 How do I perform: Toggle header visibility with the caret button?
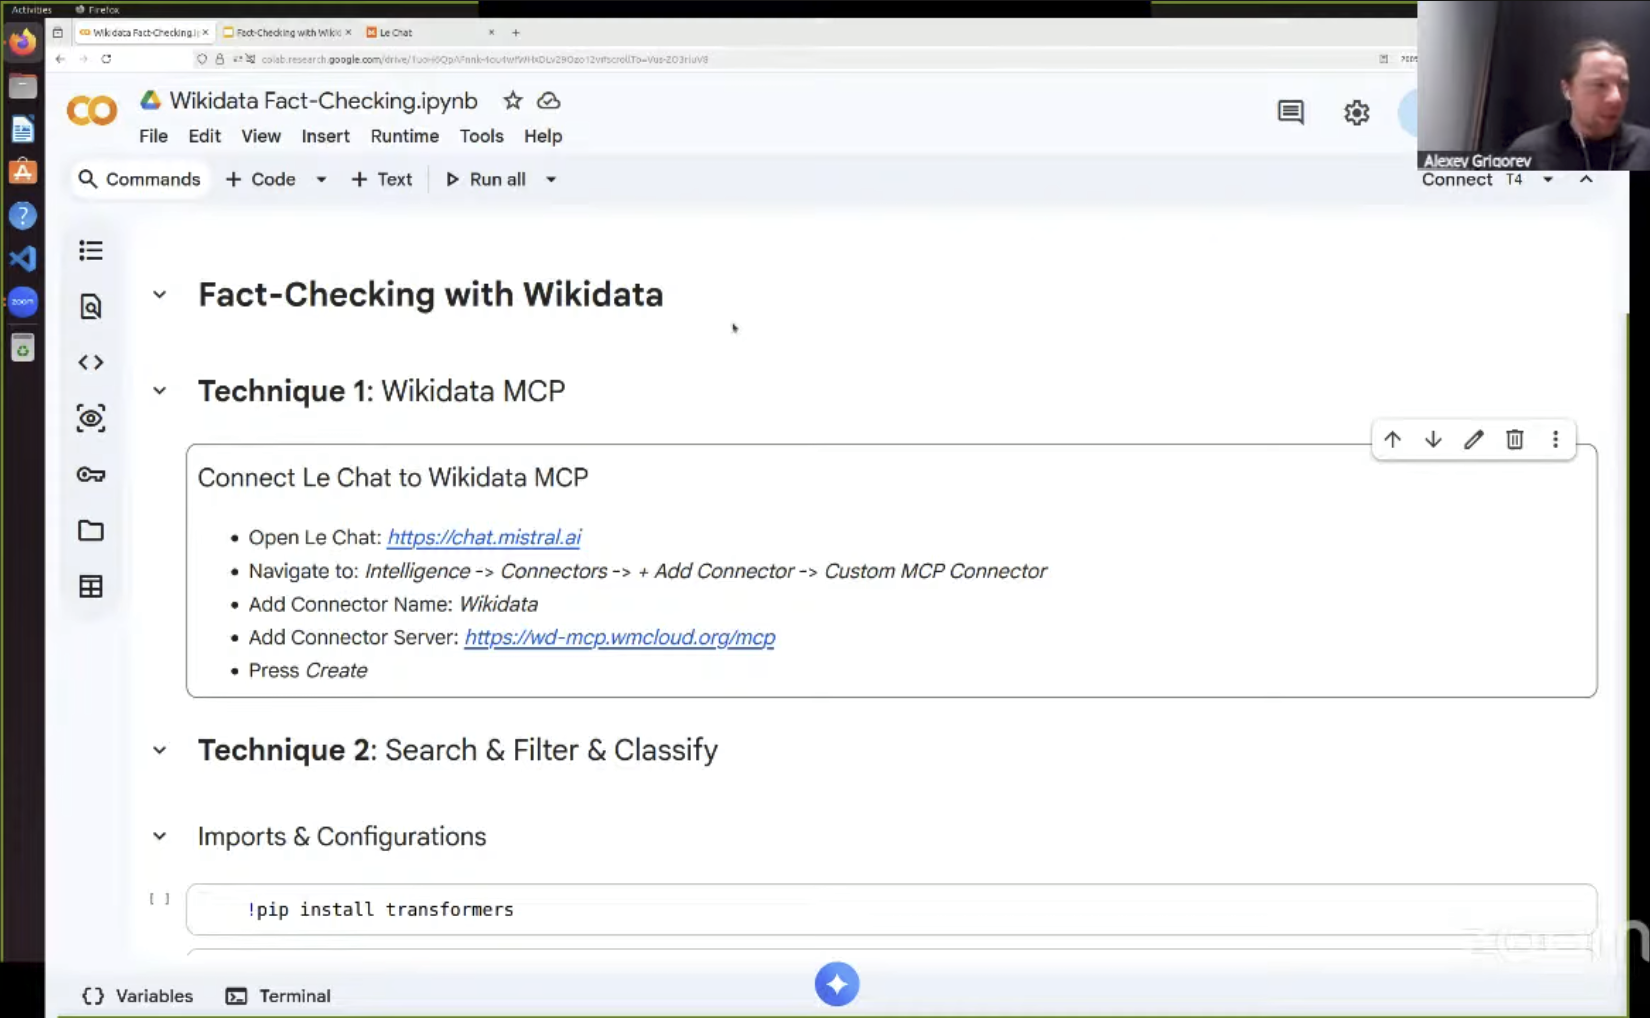pyautogui.click(x=1586, y=179)
